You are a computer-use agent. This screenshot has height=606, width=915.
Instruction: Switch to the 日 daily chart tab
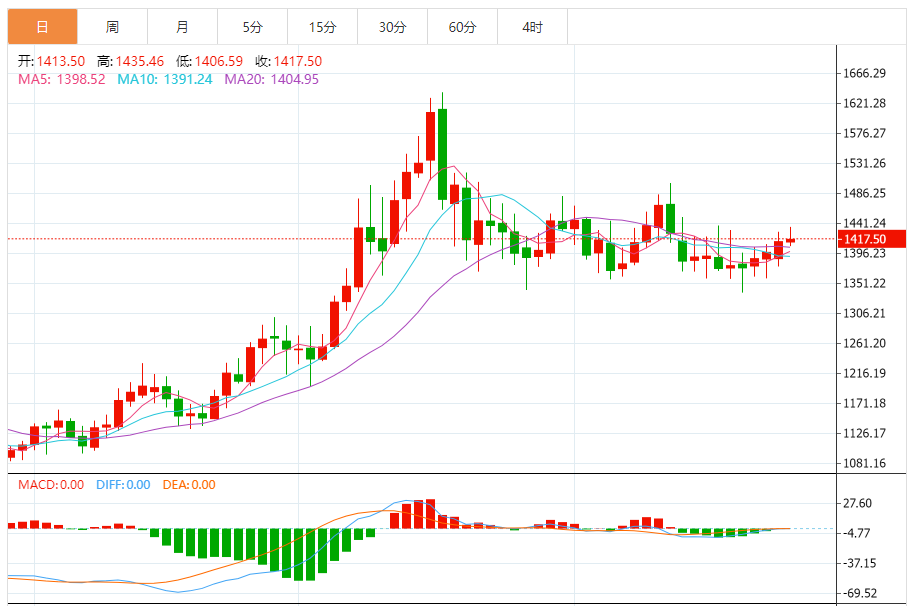[x=42, y=27]
